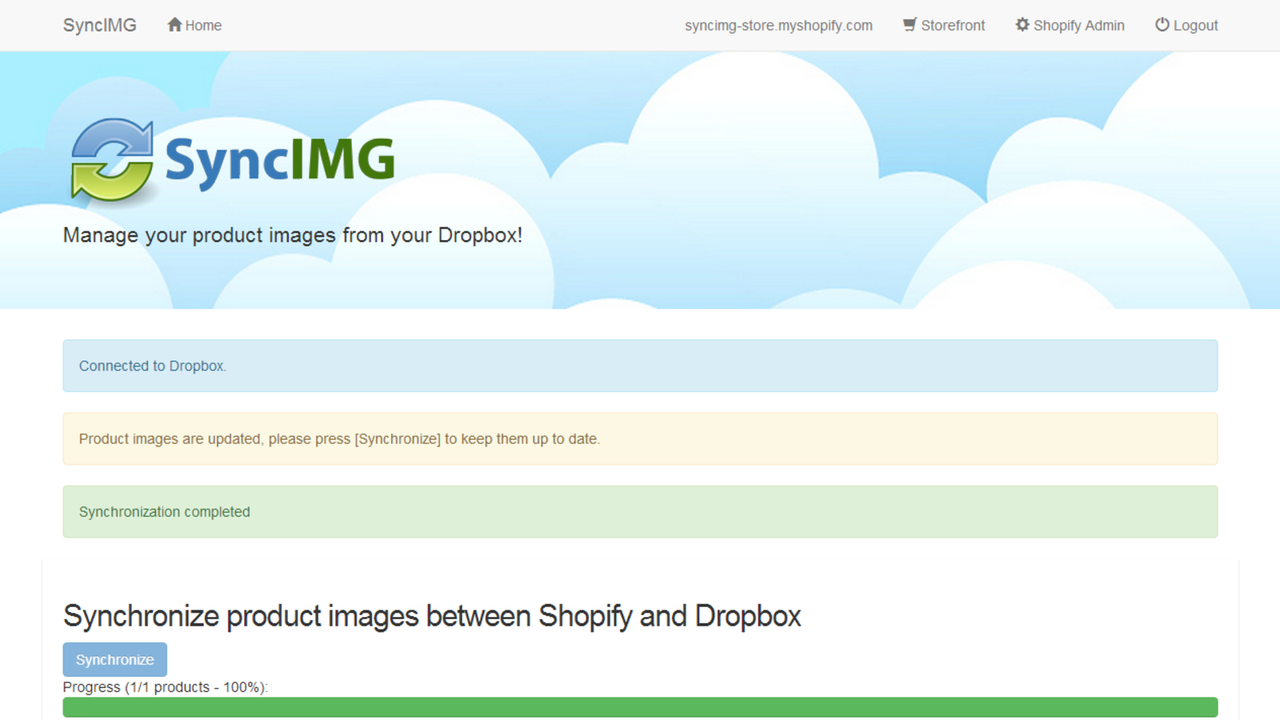Viewport: 1280px width, 720px height.
Task: Open the SyncIMG brand link
Action: 100,25
